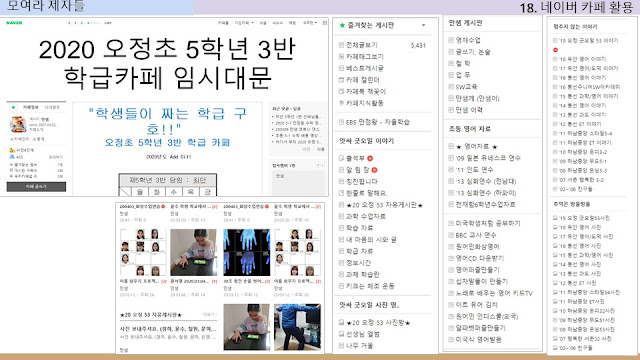This screenshot has width=640, height=360.
Task: Open the 가입카페 dropdown in top bar
Action: (244, 23)
